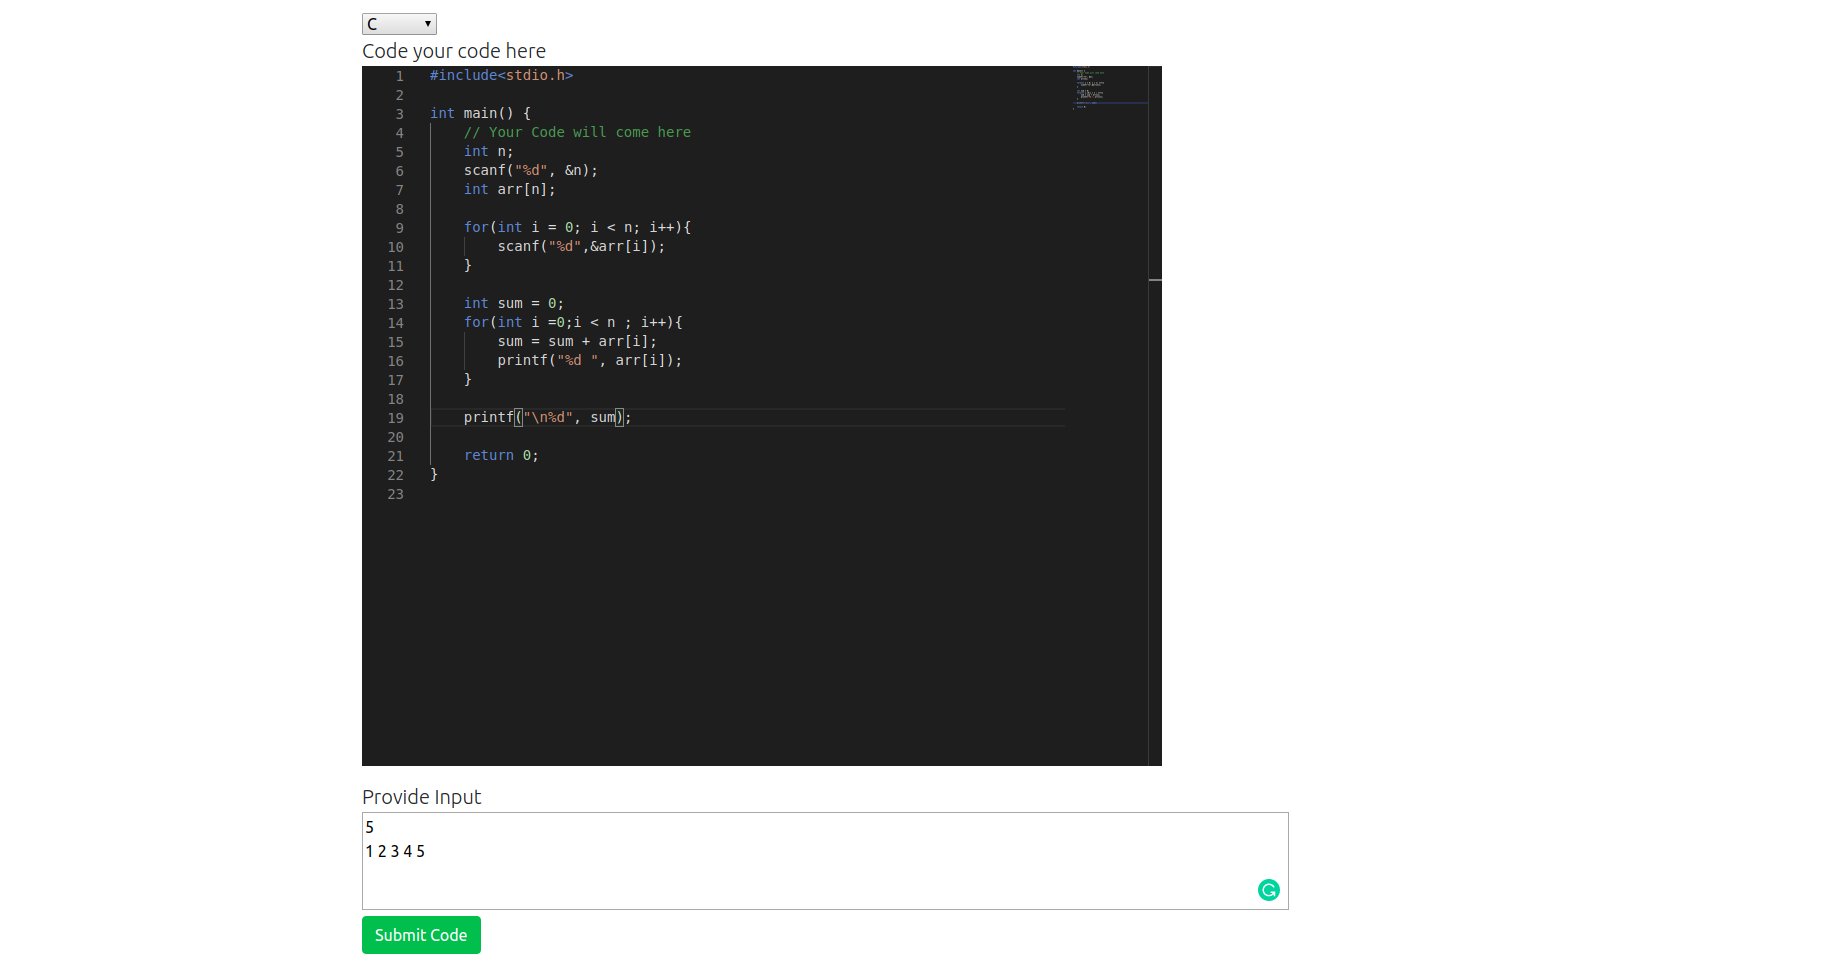
Task: Click the closing brace on line 11
Action: pyautogui.click(x=468, y=265)
